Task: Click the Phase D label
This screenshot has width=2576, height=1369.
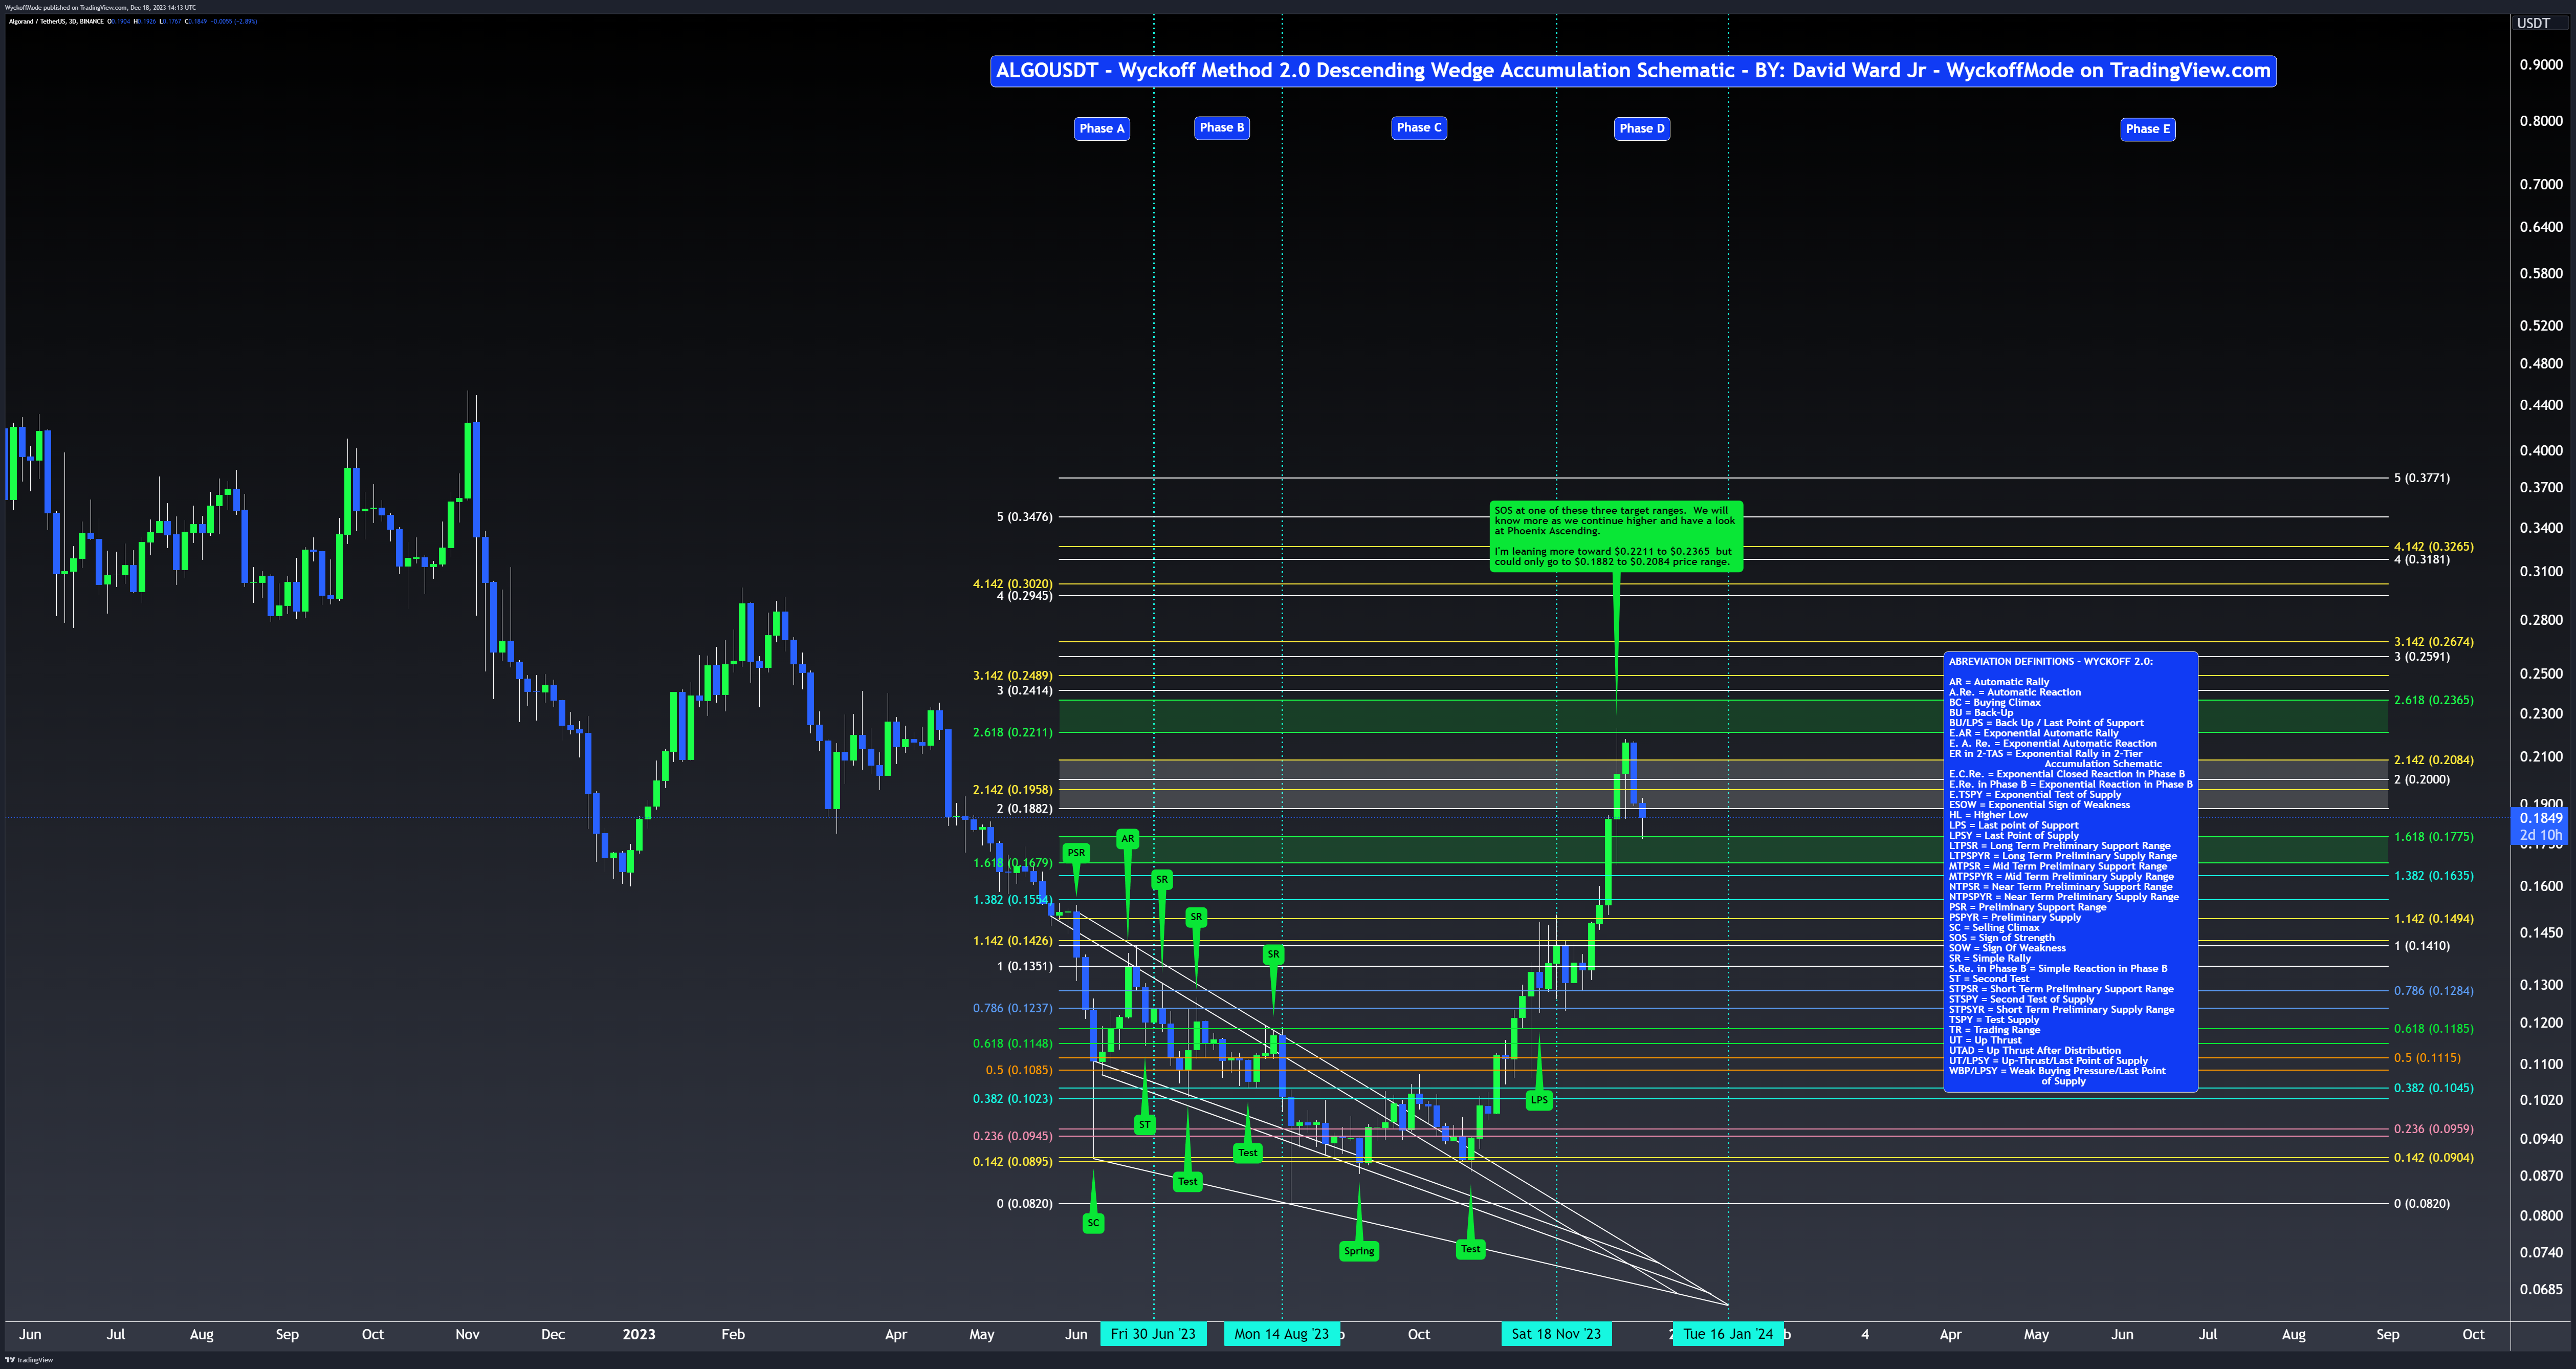Action: [1642, 128]
